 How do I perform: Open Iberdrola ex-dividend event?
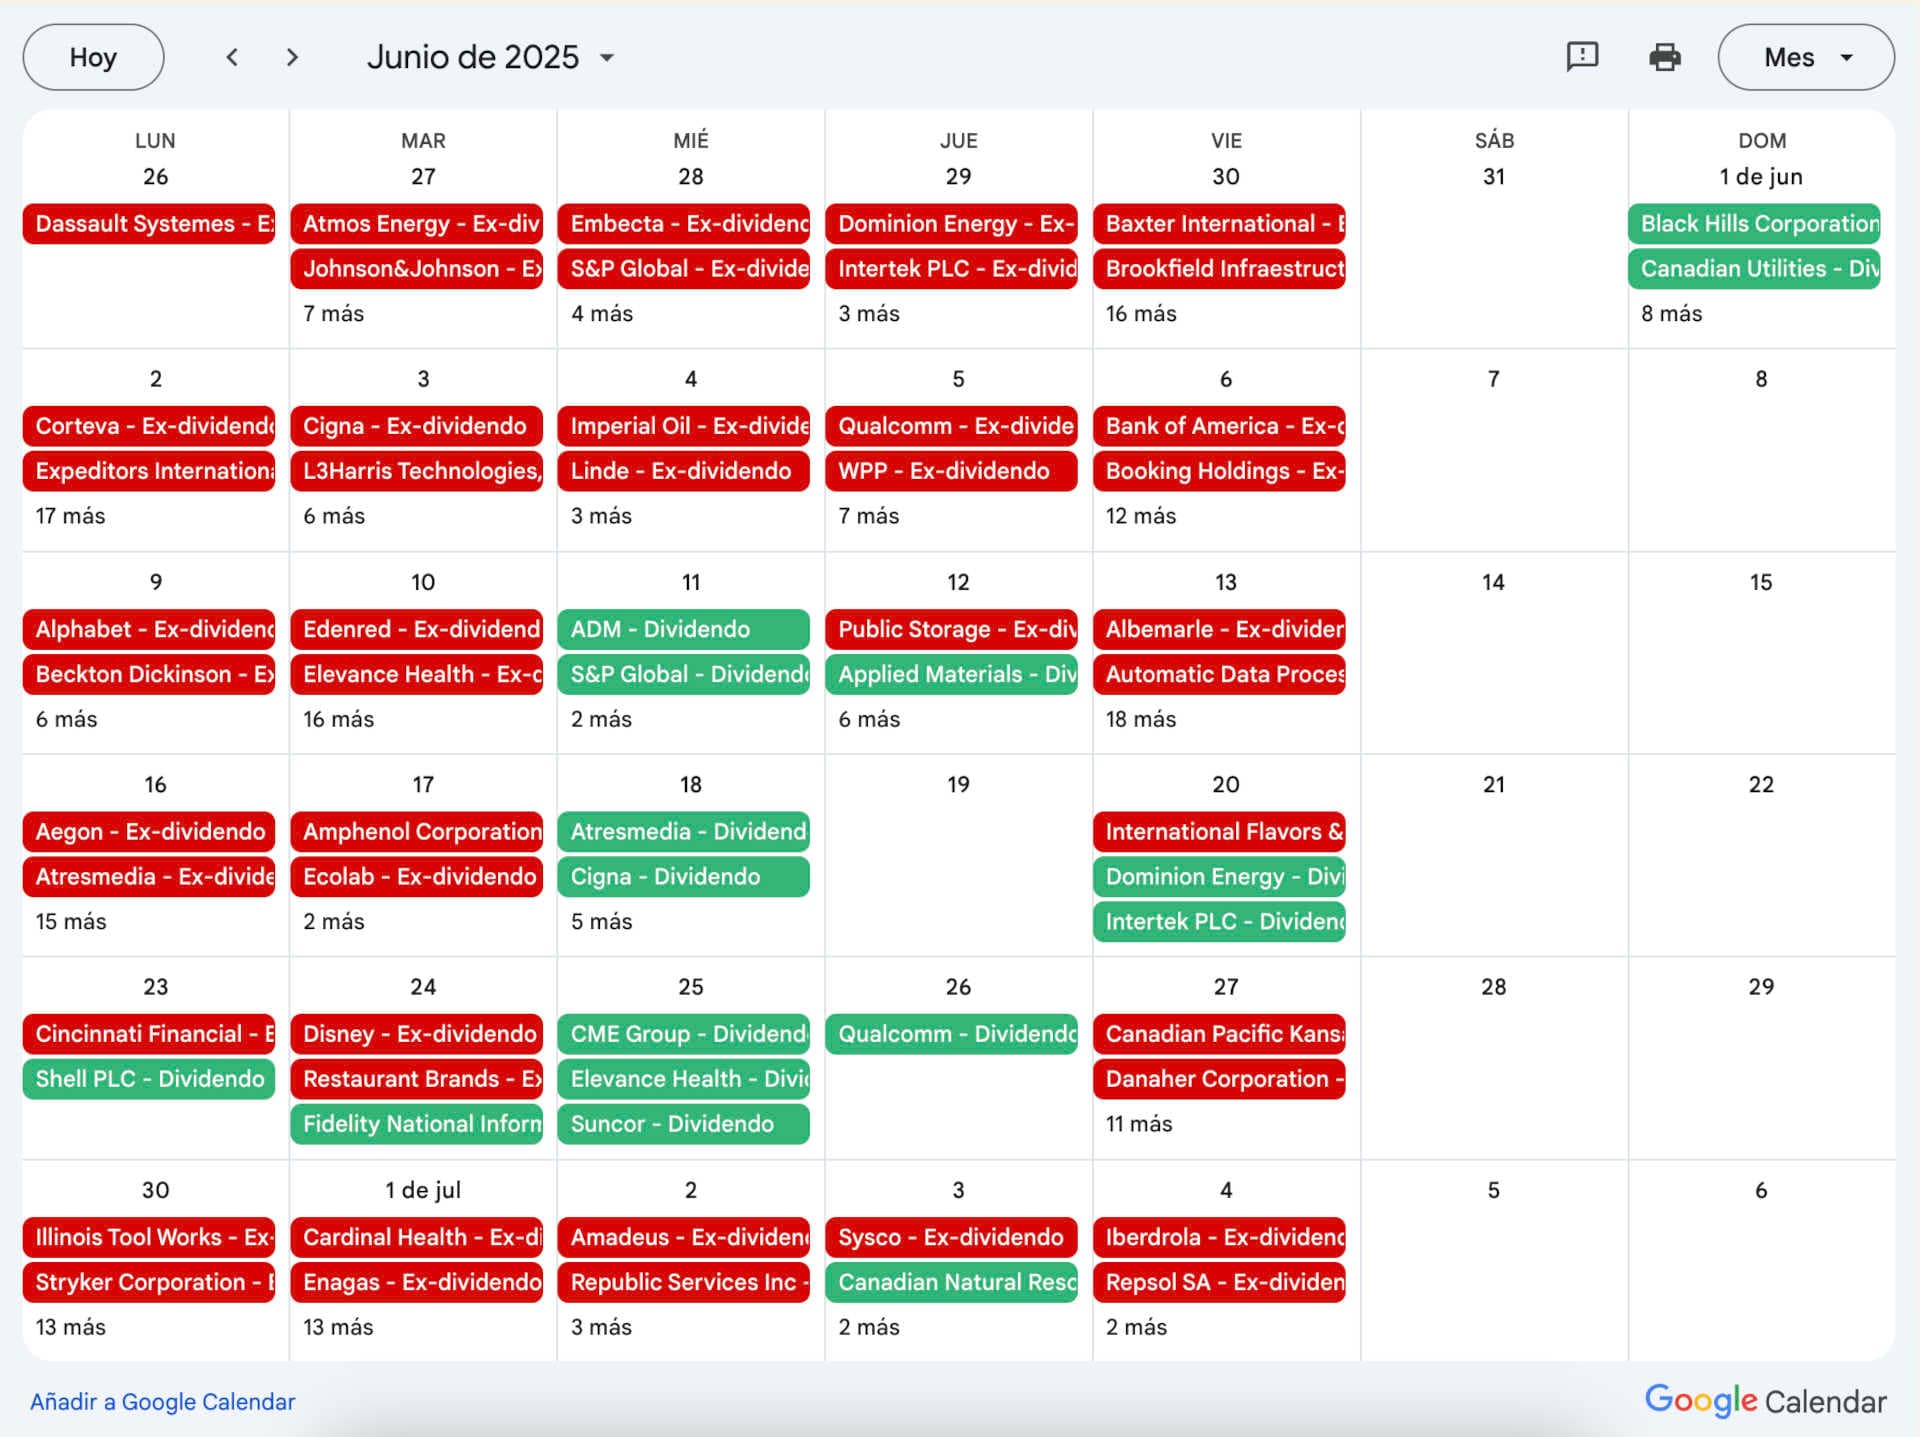(1219, 1237)
